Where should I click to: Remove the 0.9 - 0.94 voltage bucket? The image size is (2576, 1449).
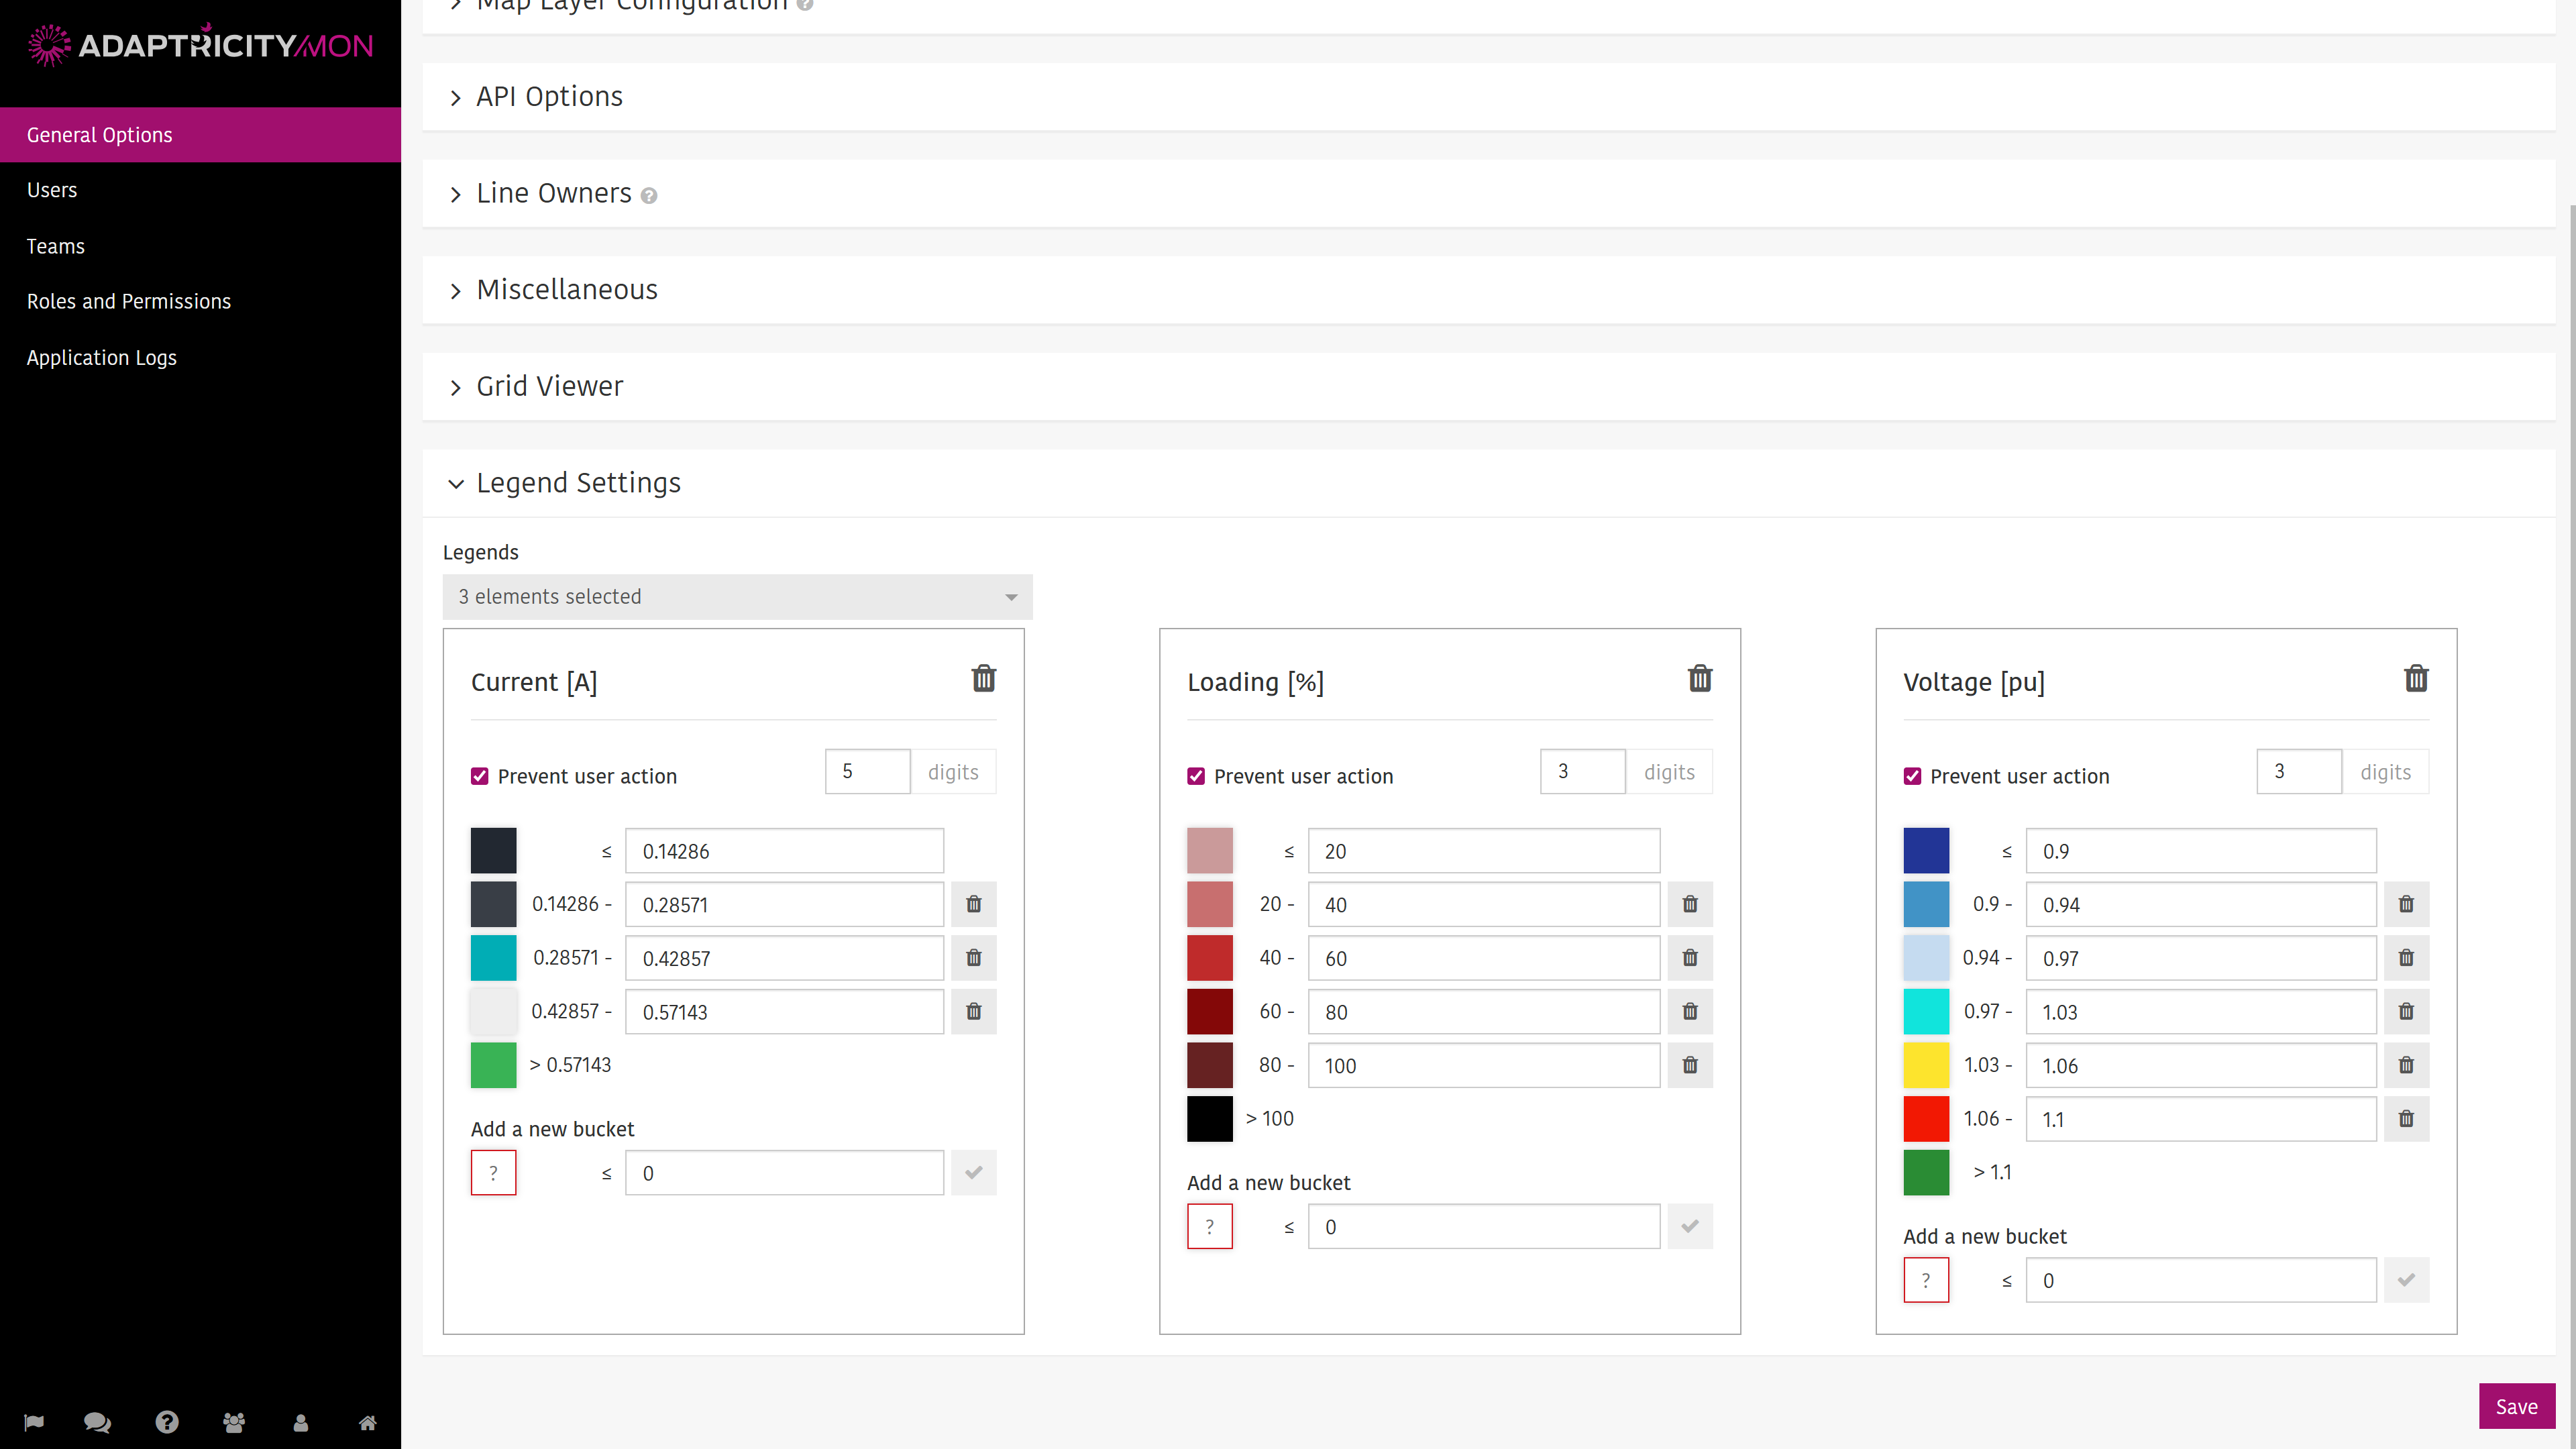(x=2406, y=904)
